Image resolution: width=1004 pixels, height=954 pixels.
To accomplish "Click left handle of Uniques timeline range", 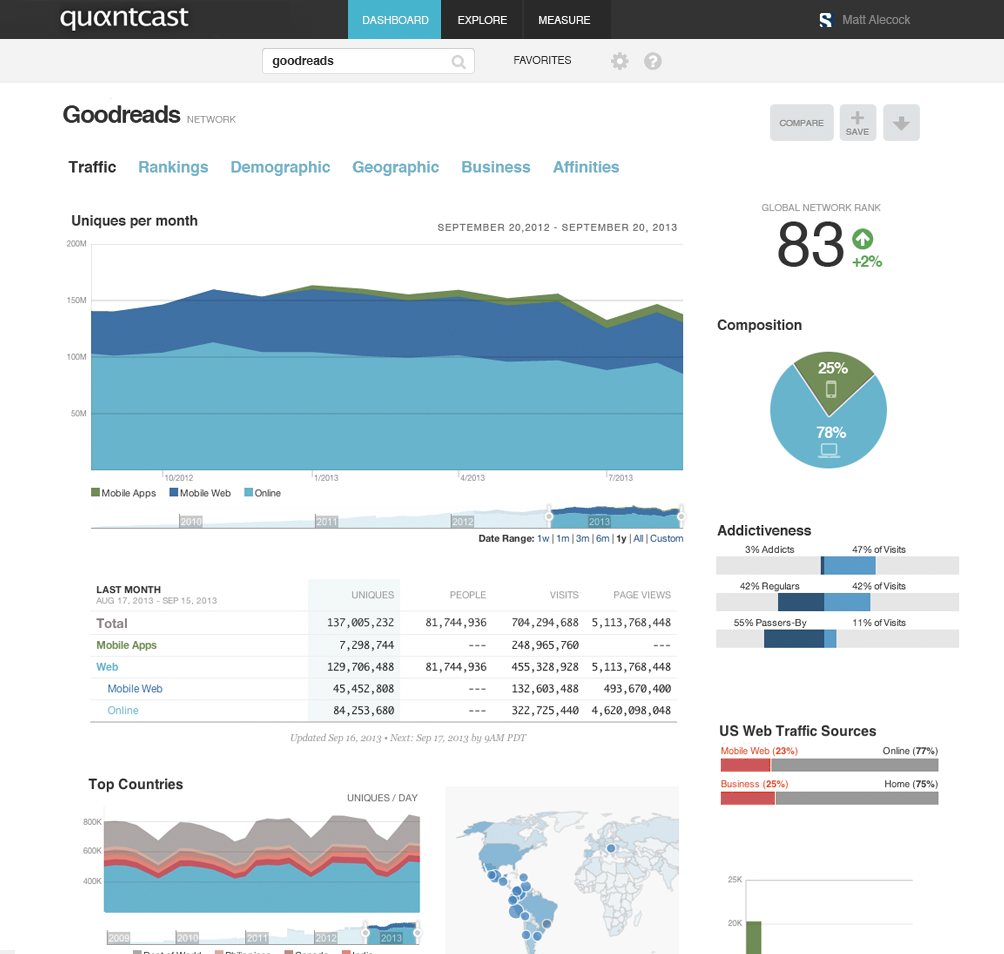I will (549, 516).
